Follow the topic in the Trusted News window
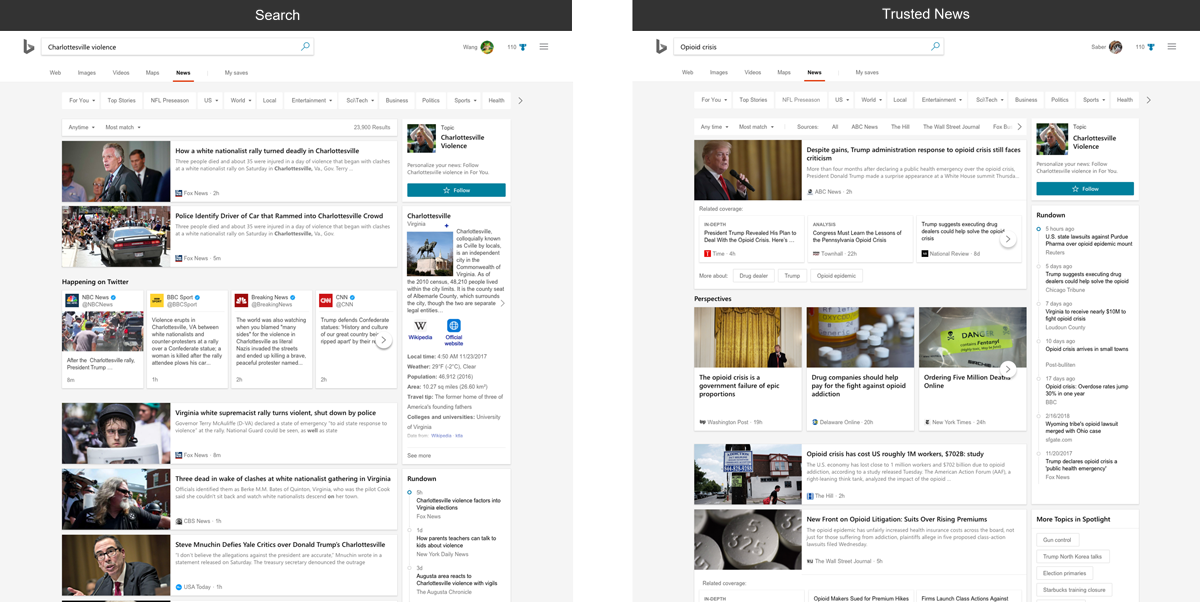This screenshot has width=1200, height=602. point(1085,188)
